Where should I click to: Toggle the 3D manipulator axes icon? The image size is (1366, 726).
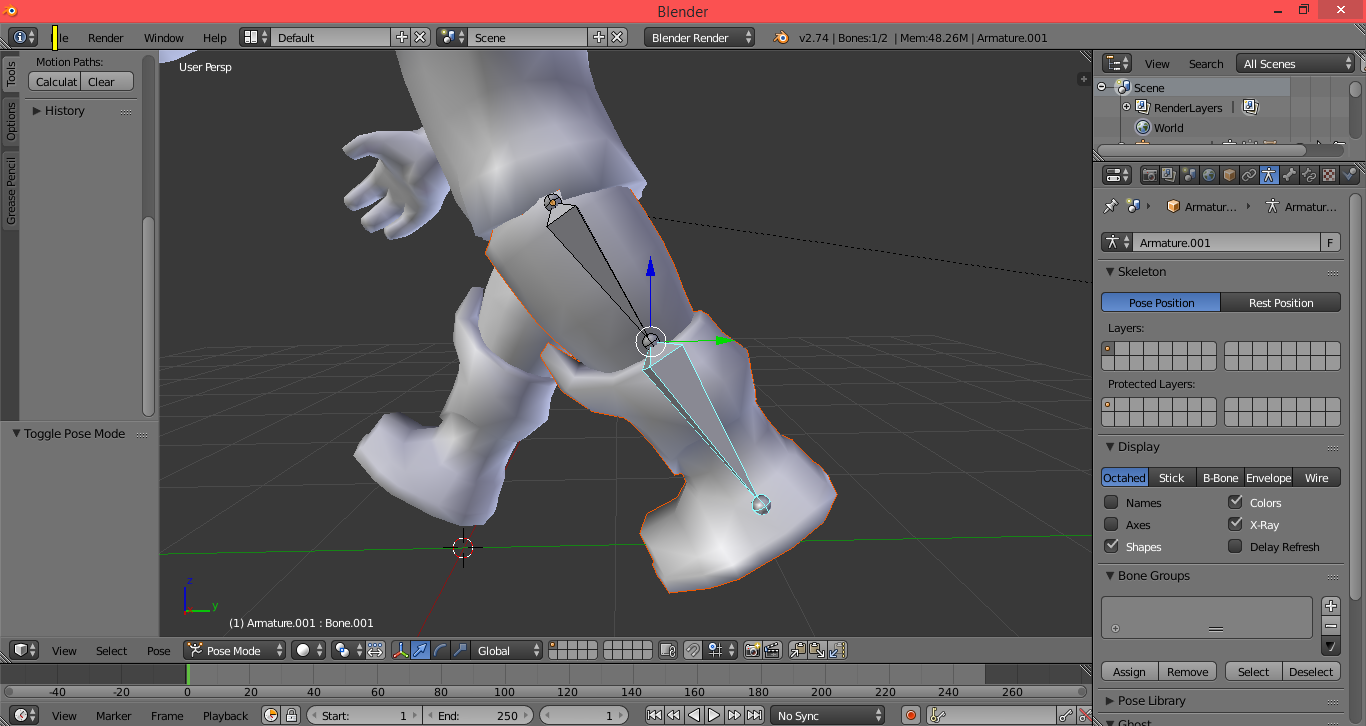(400, 650)
